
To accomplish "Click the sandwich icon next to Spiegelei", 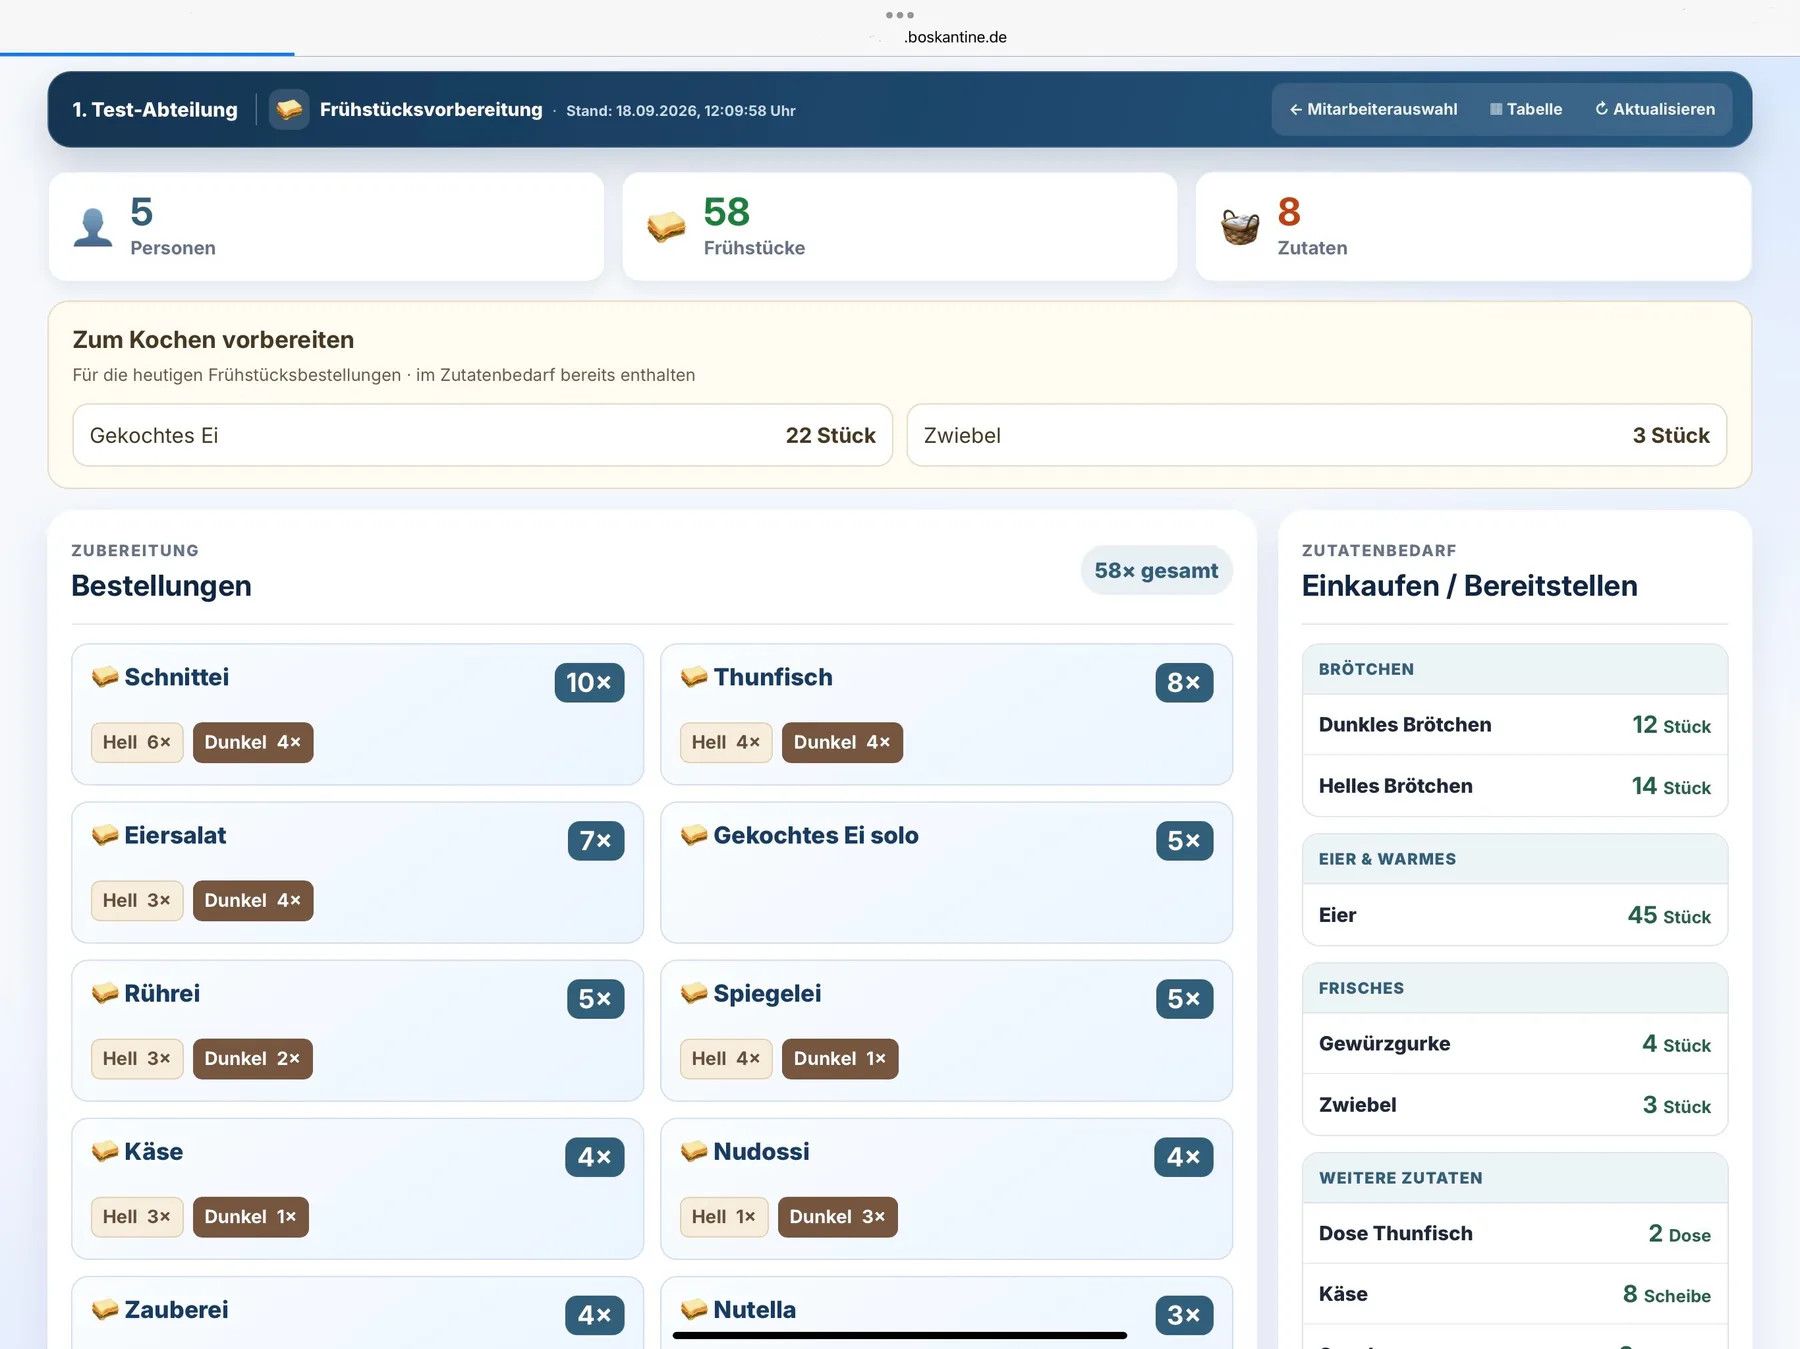I will coord(694,993).
